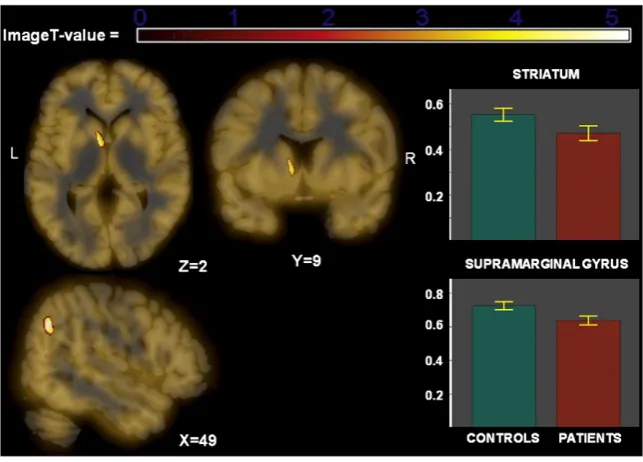Click the 0.6 tick of the Striatum chart
The image size is (643, 462).
coord(434,105)
